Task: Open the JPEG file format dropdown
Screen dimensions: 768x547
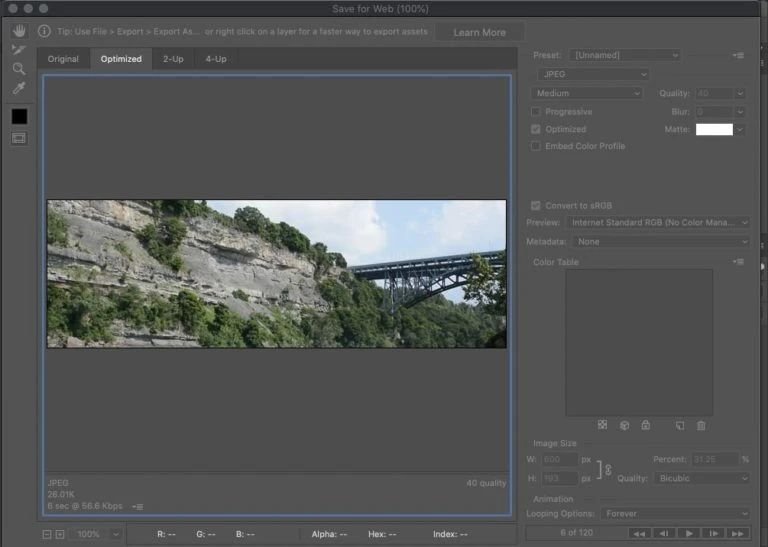Action: 592,74
